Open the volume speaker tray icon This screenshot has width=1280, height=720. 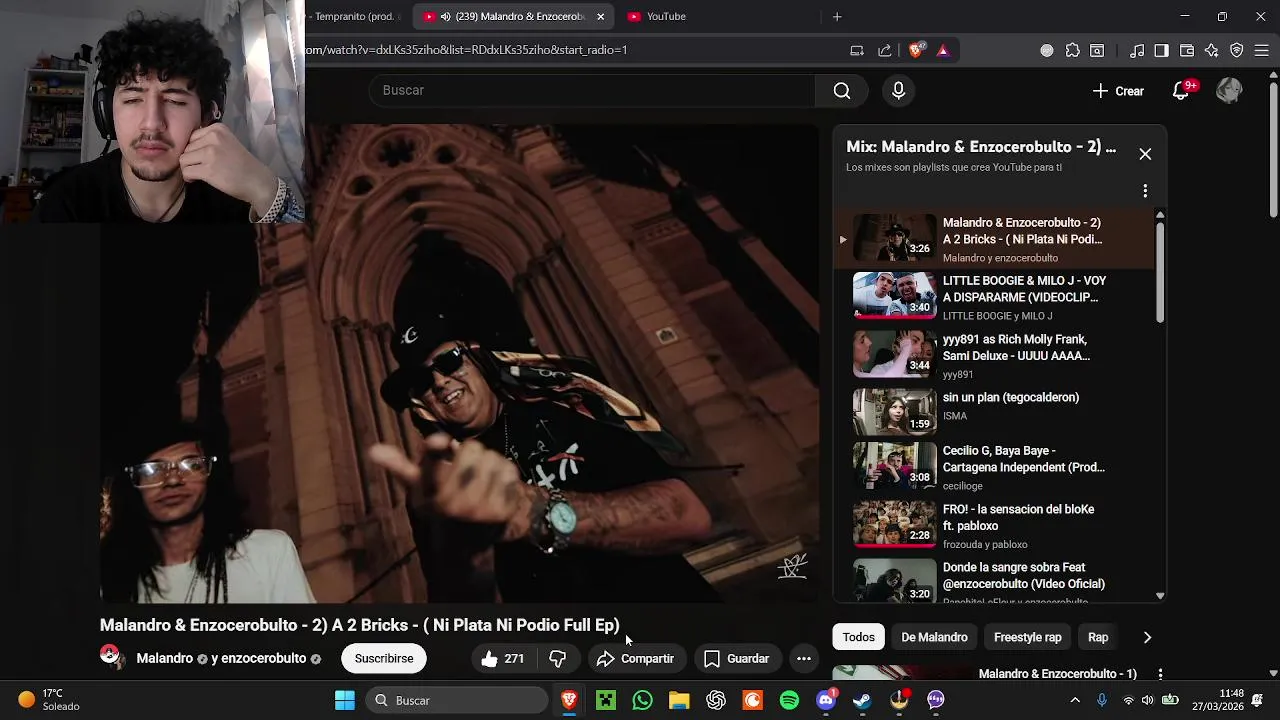coord(1147,701)
